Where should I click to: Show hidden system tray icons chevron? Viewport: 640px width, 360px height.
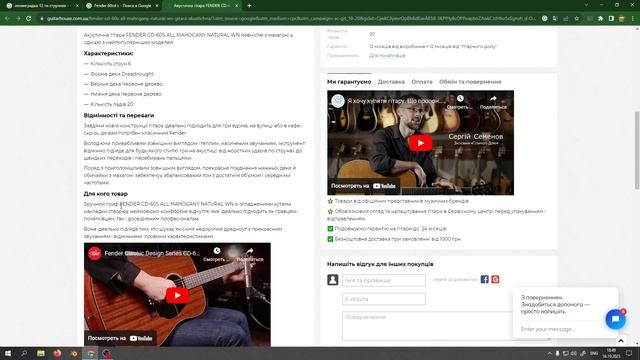(x=549, y=353)
